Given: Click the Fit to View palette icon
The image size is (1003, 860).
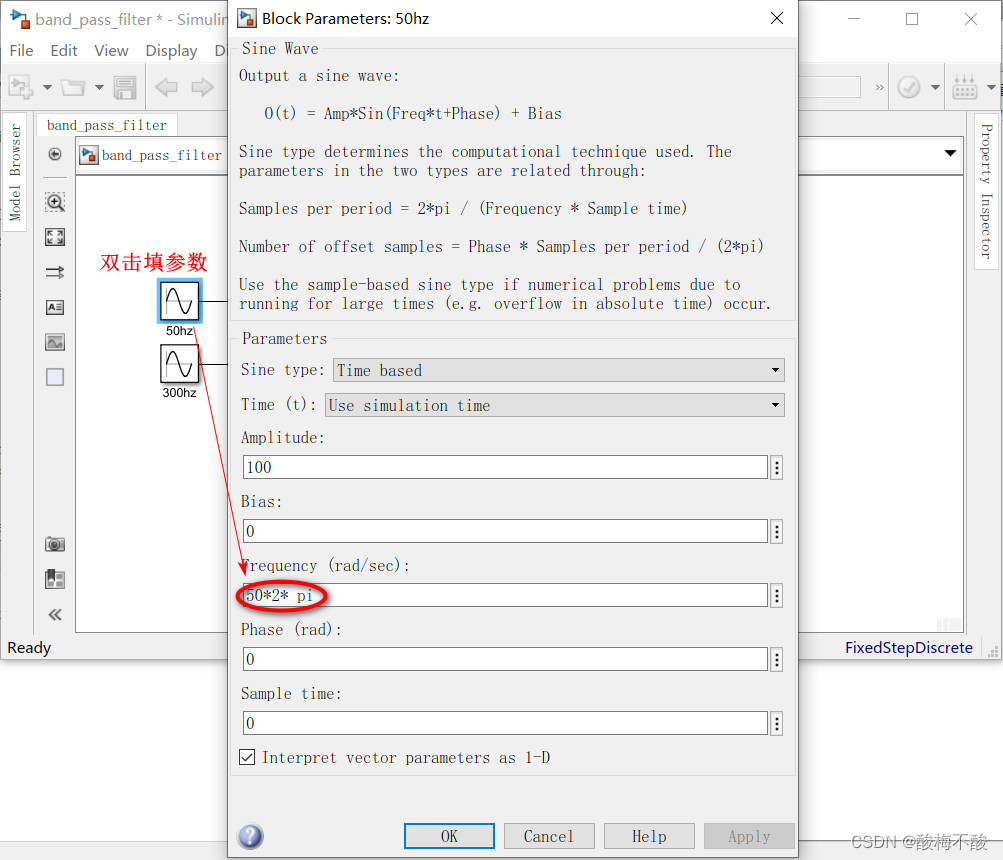Looking at the screenshot, I should pyautogui.click(x=55, y=237).
